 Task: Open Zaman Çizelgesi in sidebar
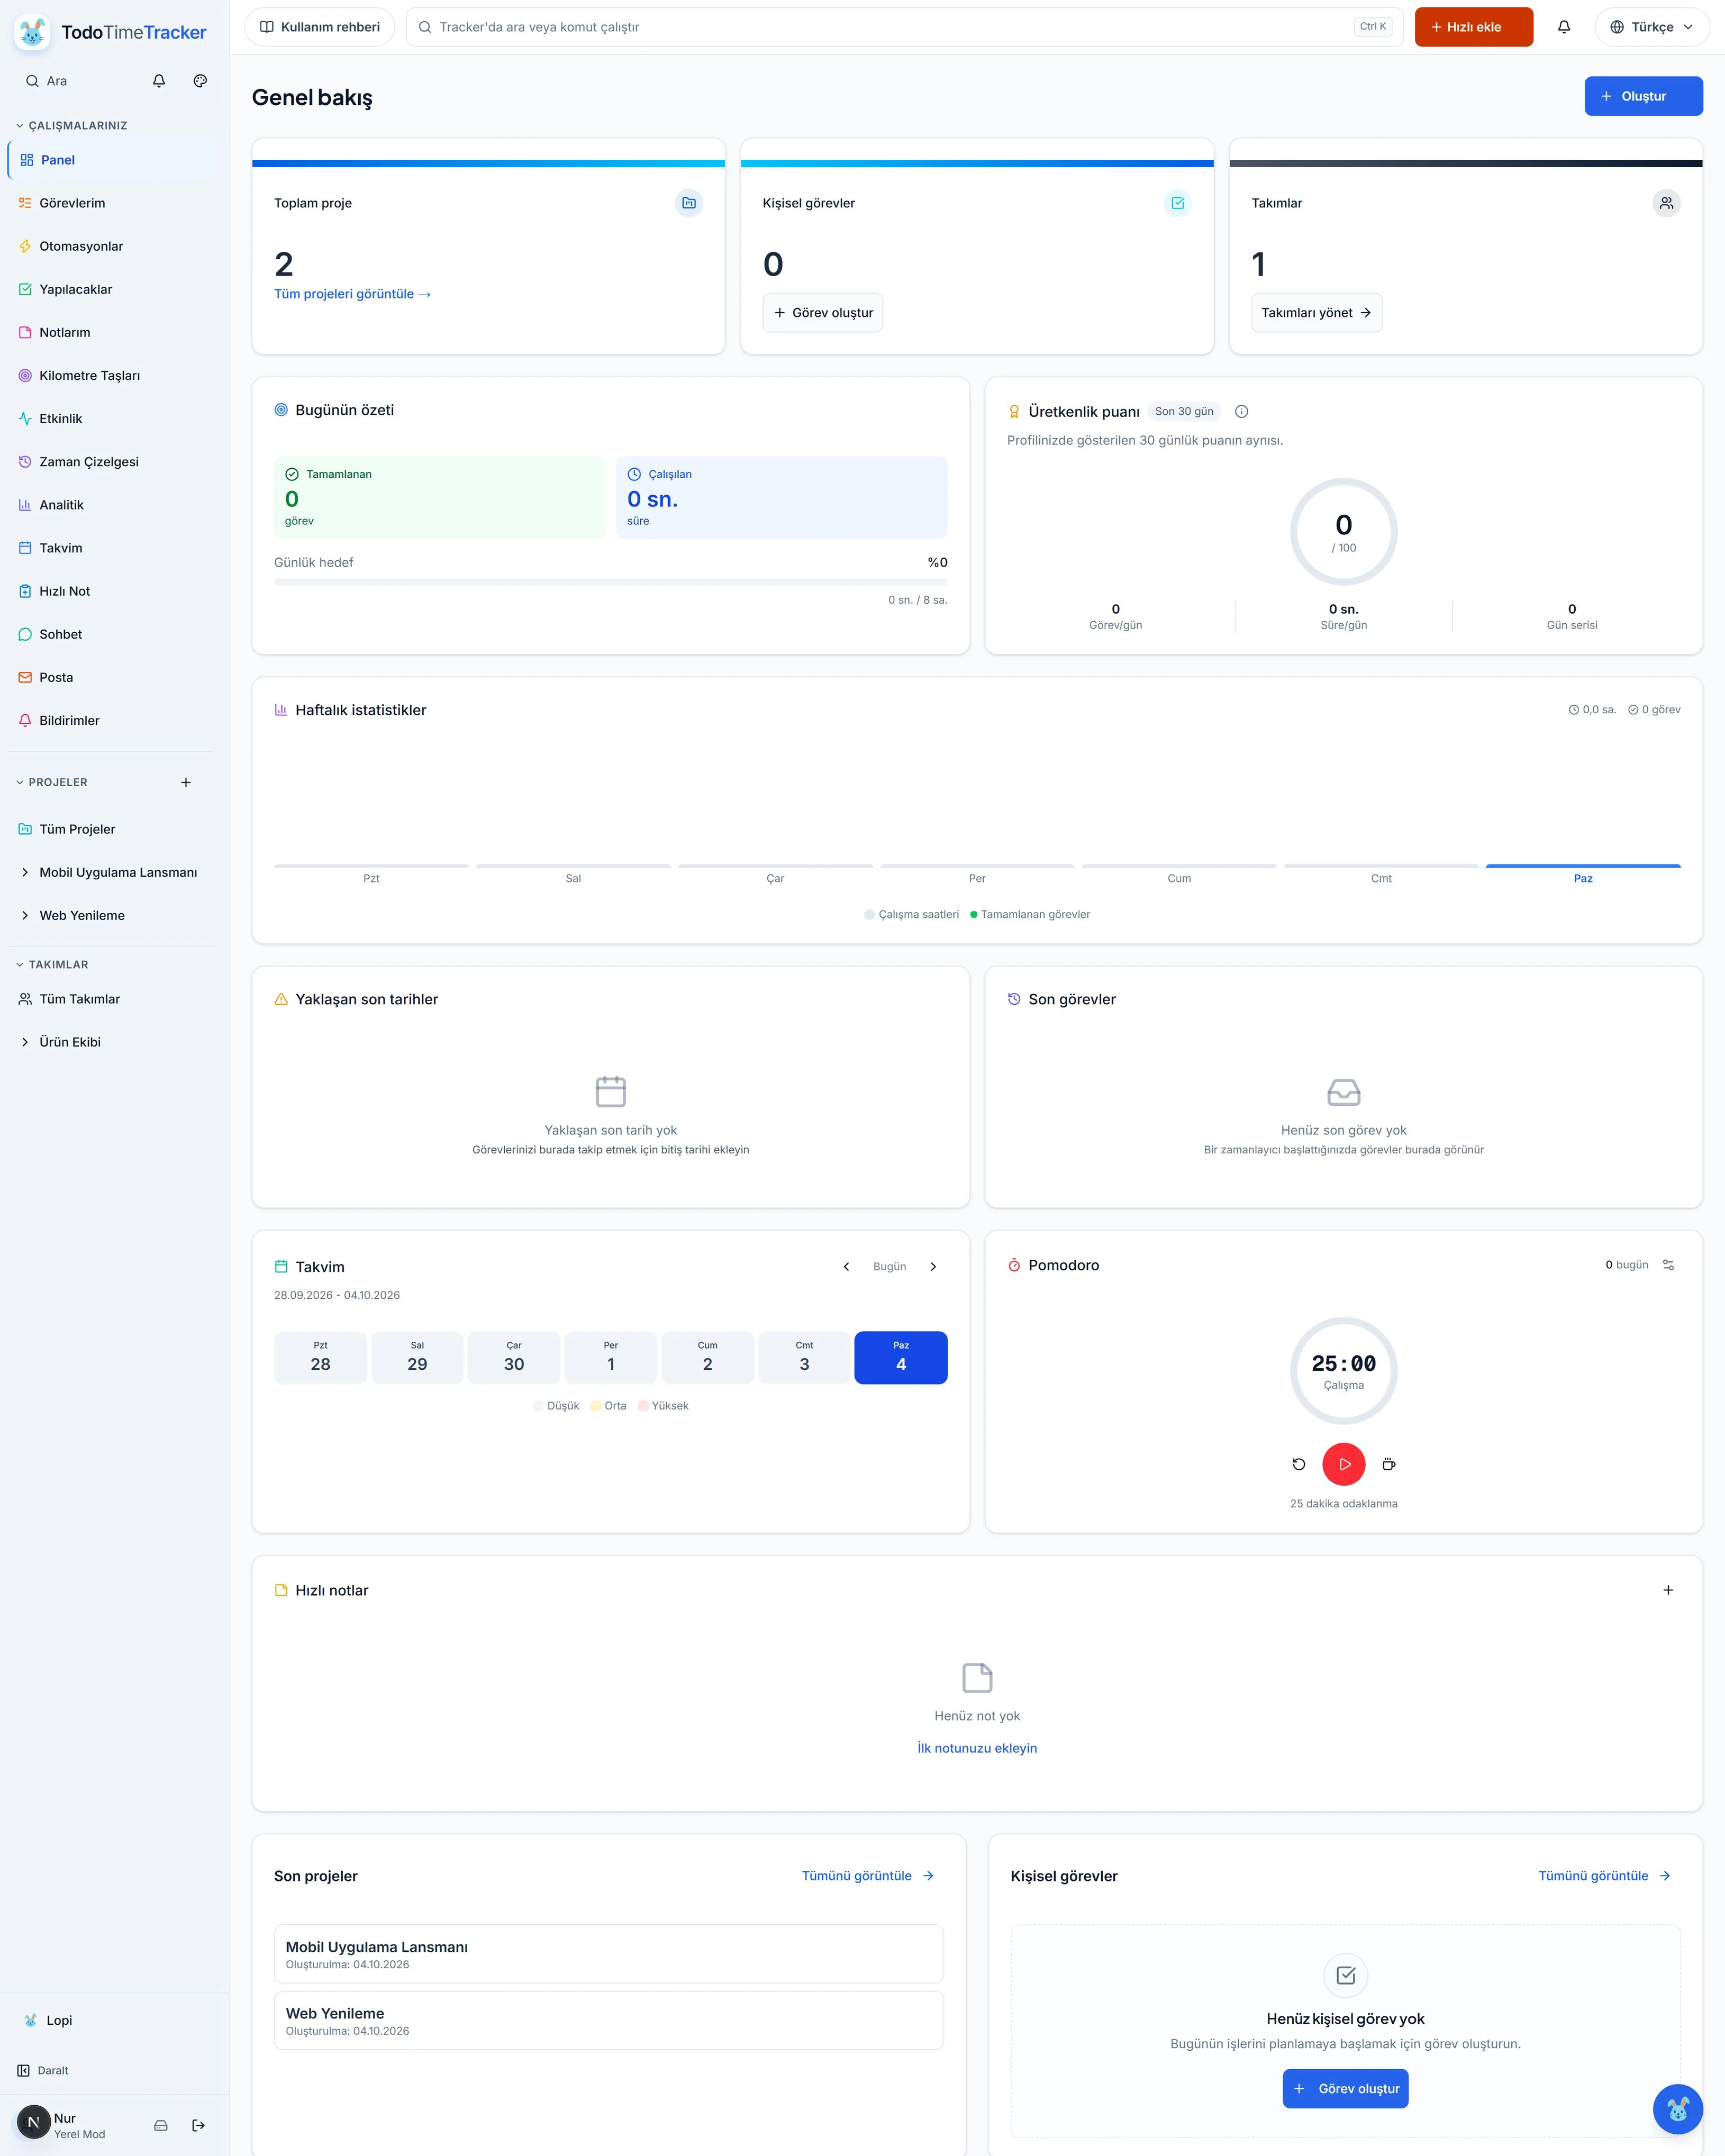111,462
